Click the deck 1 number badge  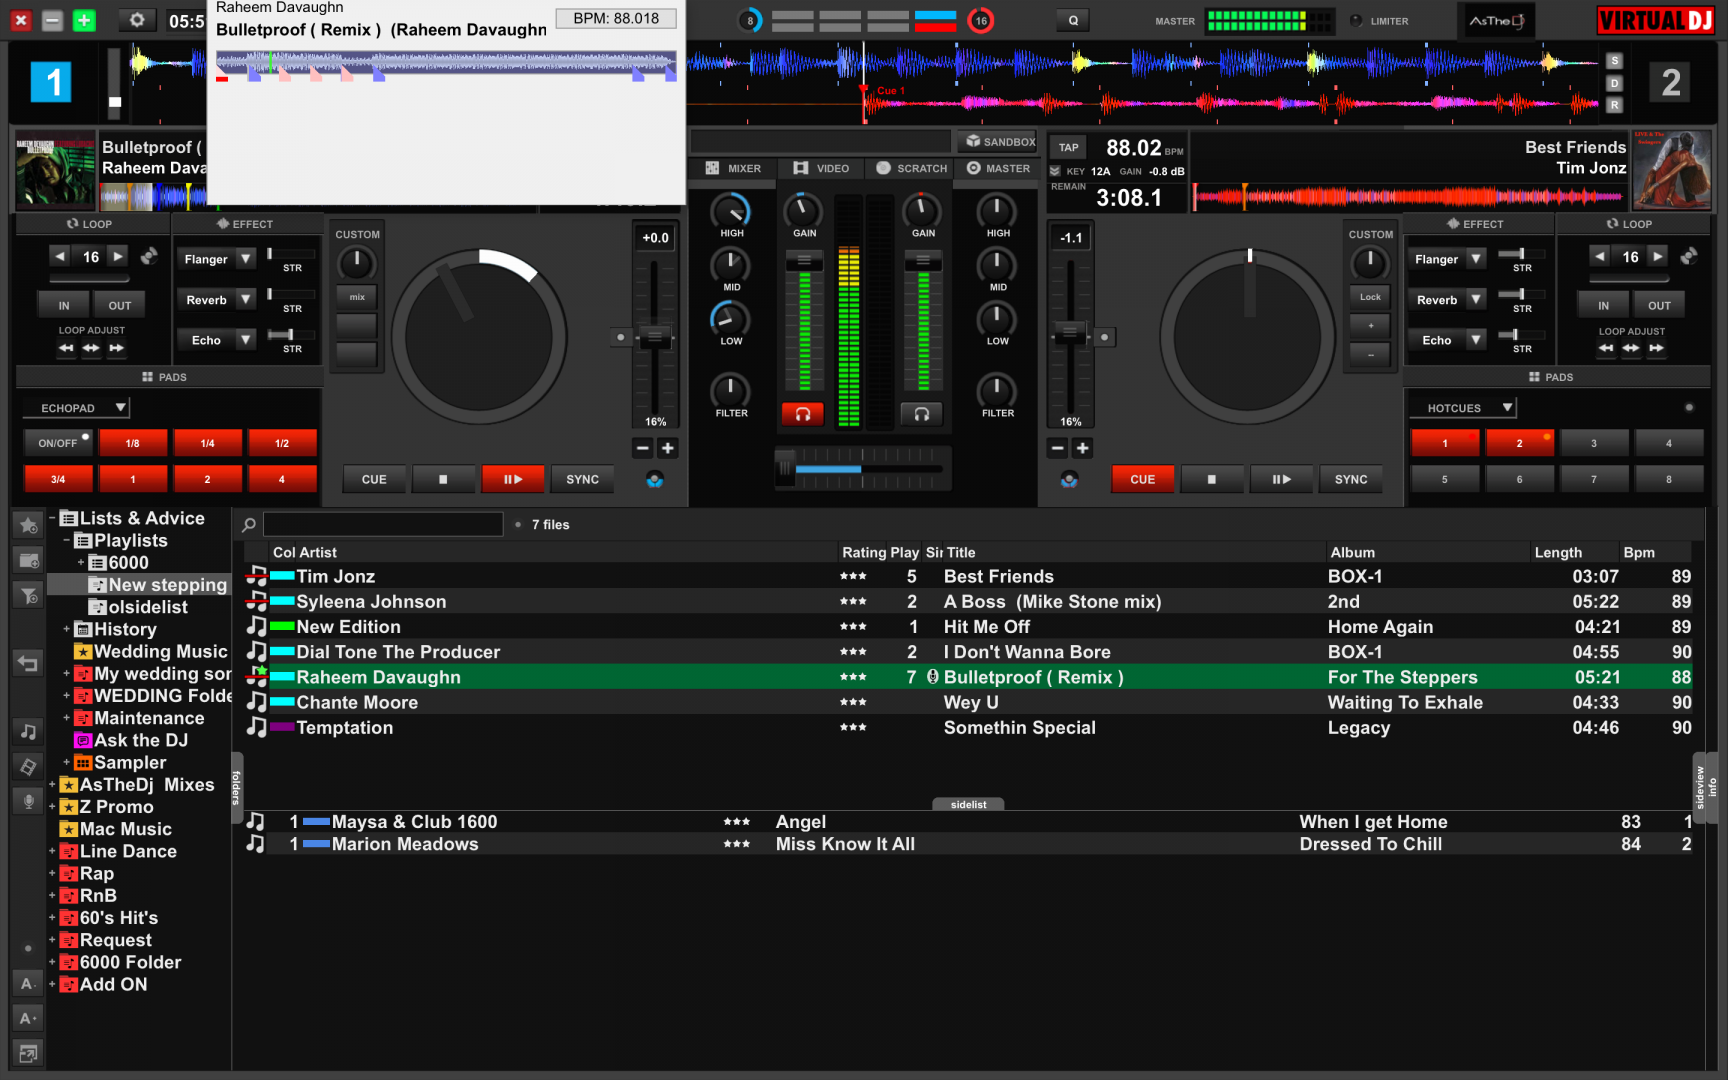click(52, 82)
